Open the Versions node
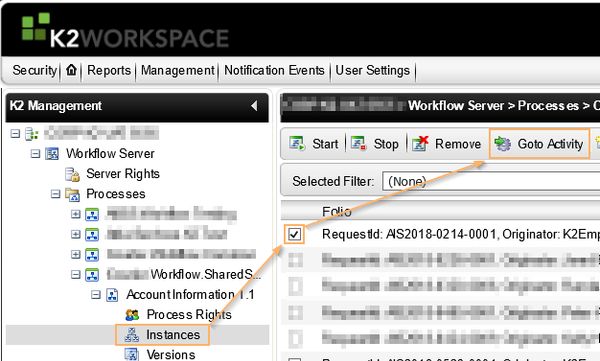The width and height of the screenshot is (600, 361). point(171,355)
